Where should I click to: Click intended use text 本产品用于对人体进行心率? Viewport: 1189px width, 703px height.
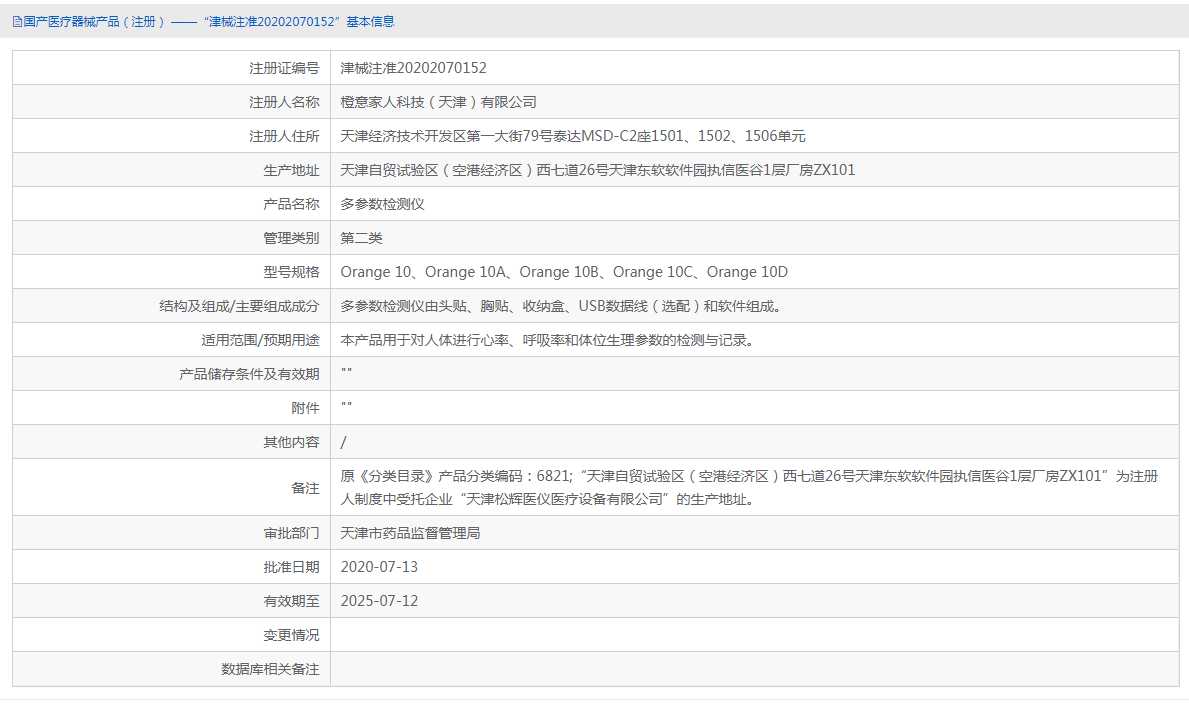(548, 341)
